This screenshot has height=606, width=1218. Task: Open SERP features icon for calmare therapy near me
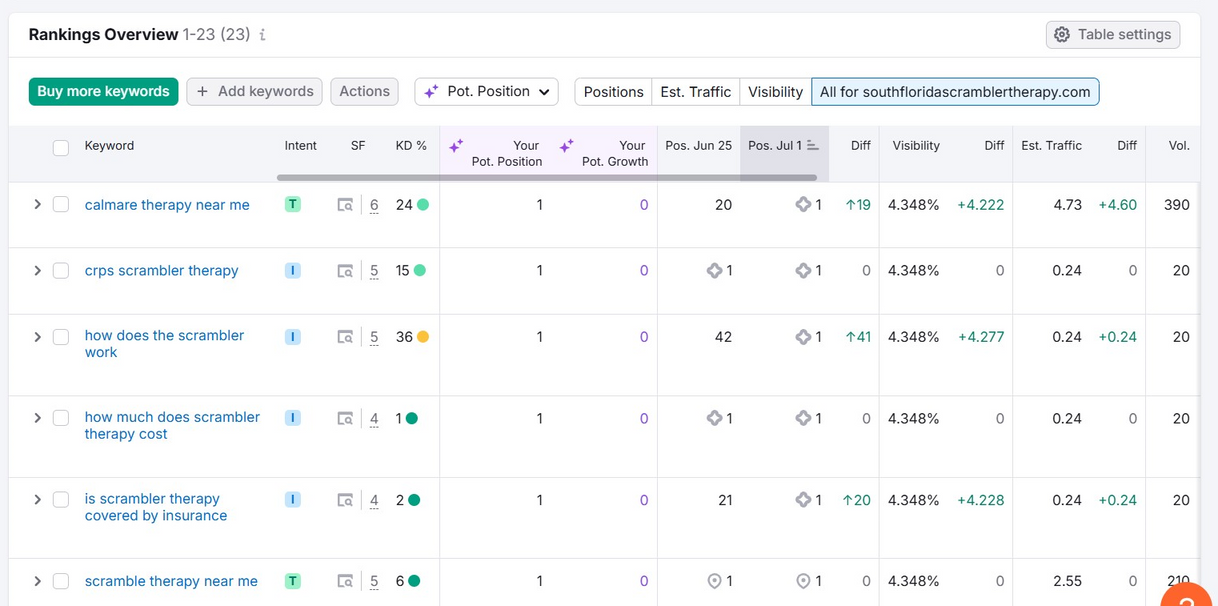pyautogui.click(x=345, y=205)
